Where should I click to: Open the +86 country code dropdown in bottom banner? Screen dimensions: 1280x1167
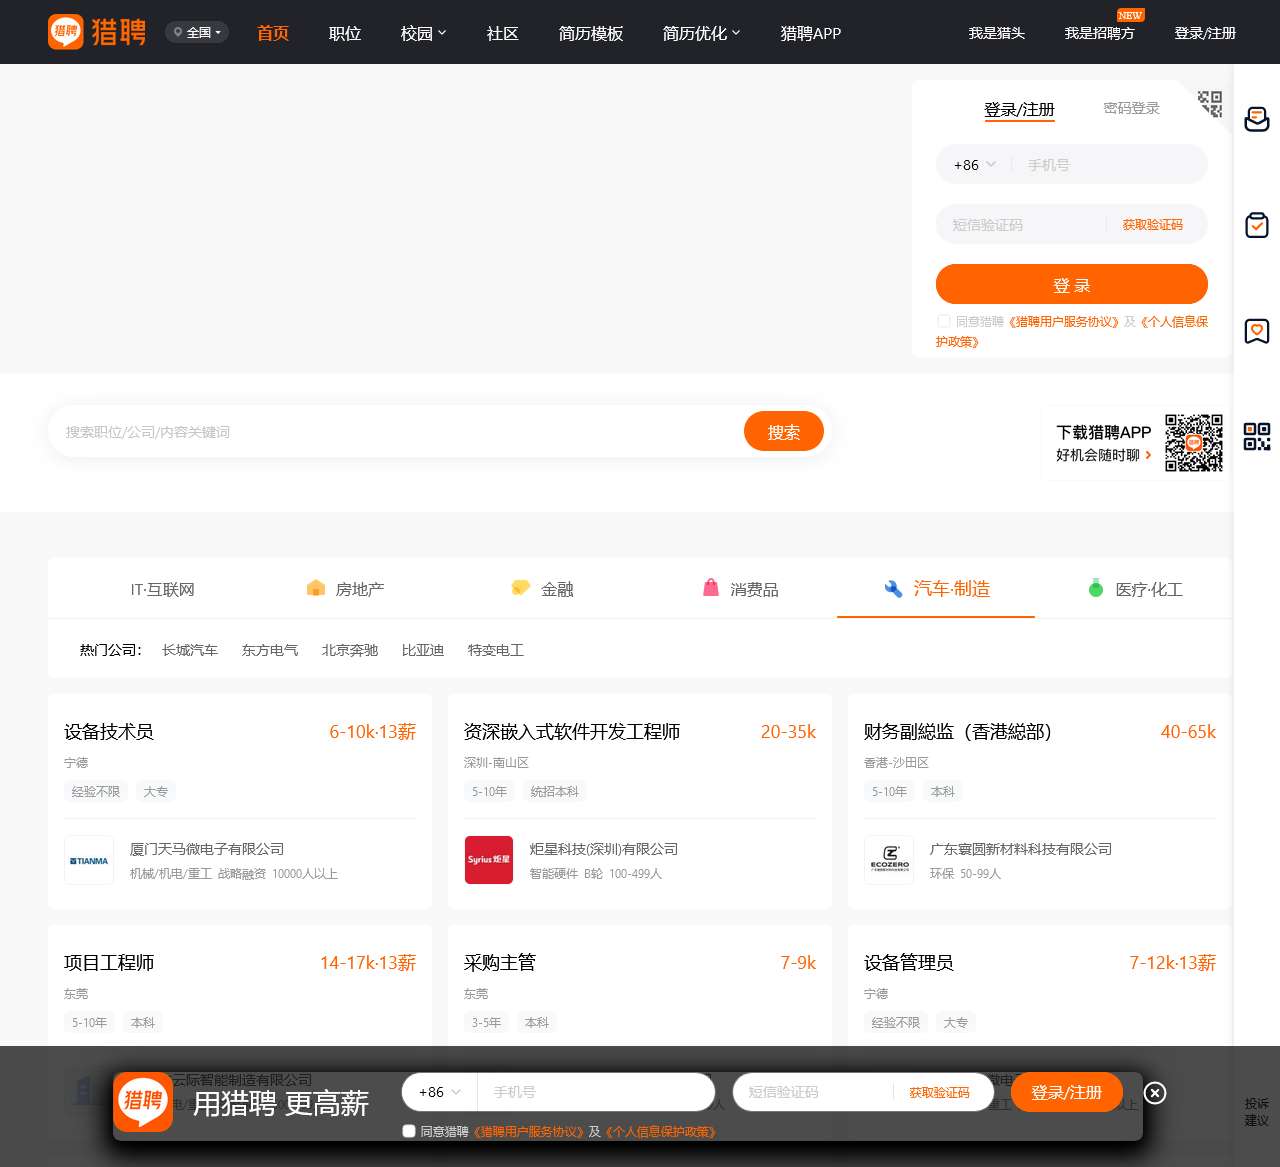pyautogui.click(x=440, y=1092)
